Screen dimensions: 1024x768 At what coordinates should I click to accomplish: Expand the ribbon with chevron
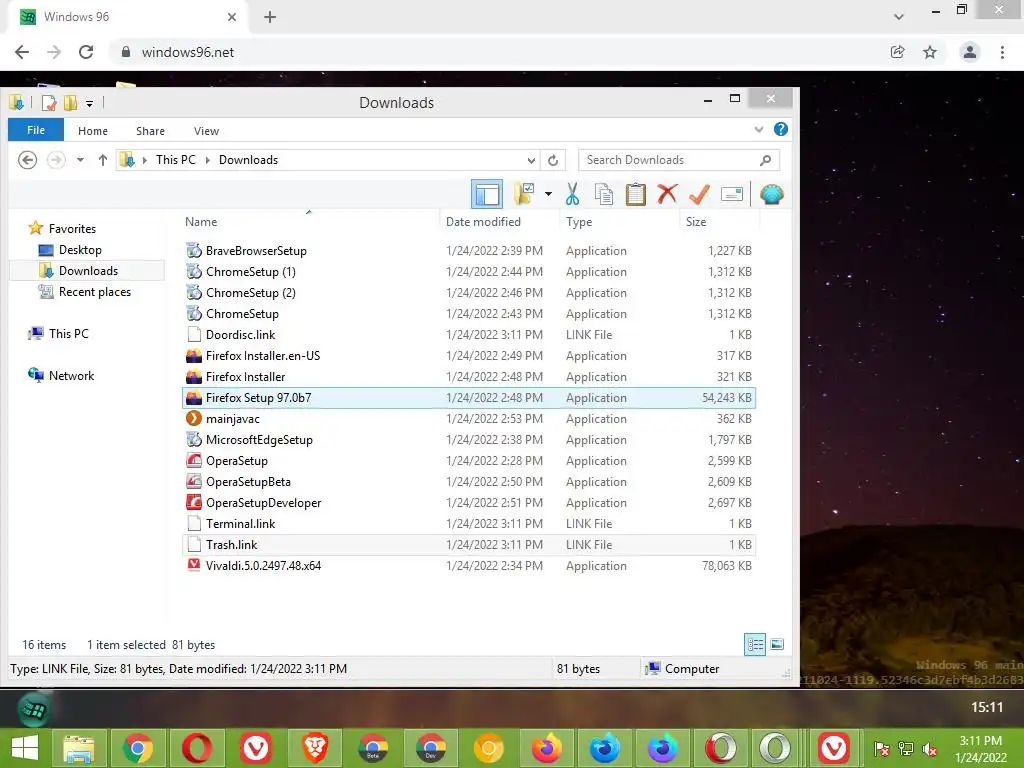click(758, 129)
